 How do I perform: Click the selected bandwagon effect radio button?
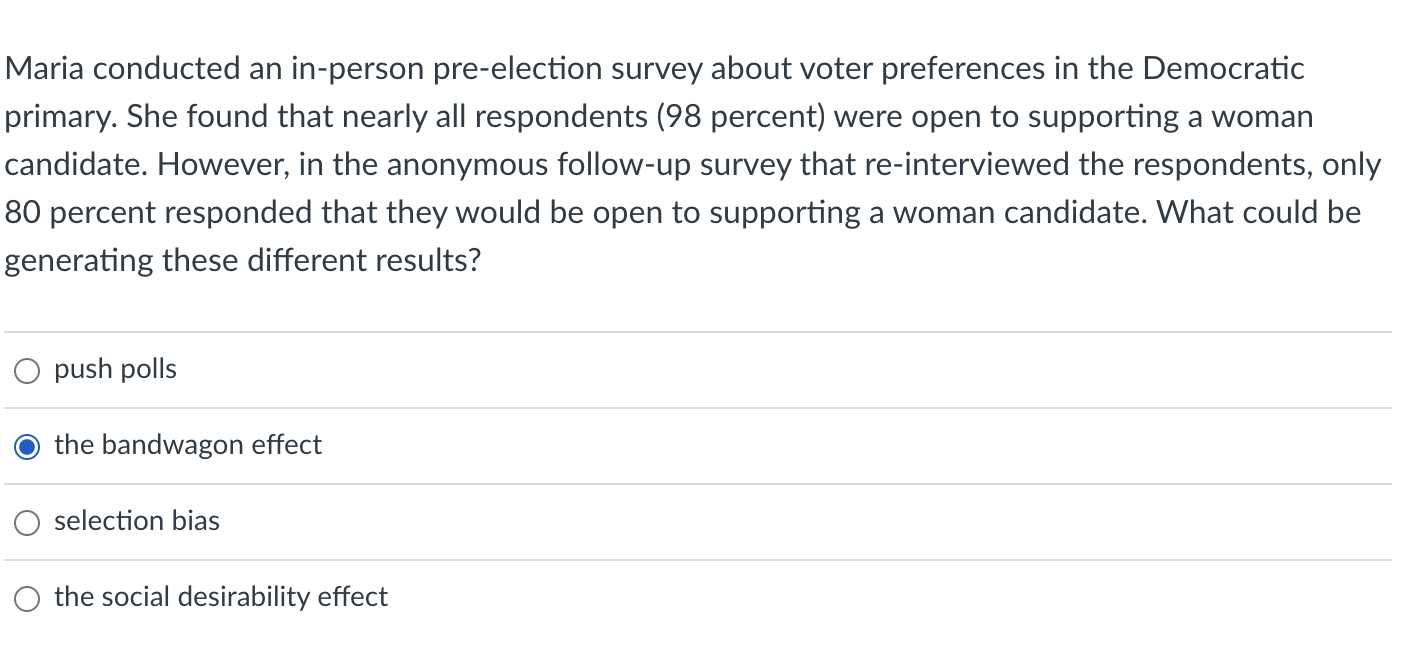click(x=27, y=447)
